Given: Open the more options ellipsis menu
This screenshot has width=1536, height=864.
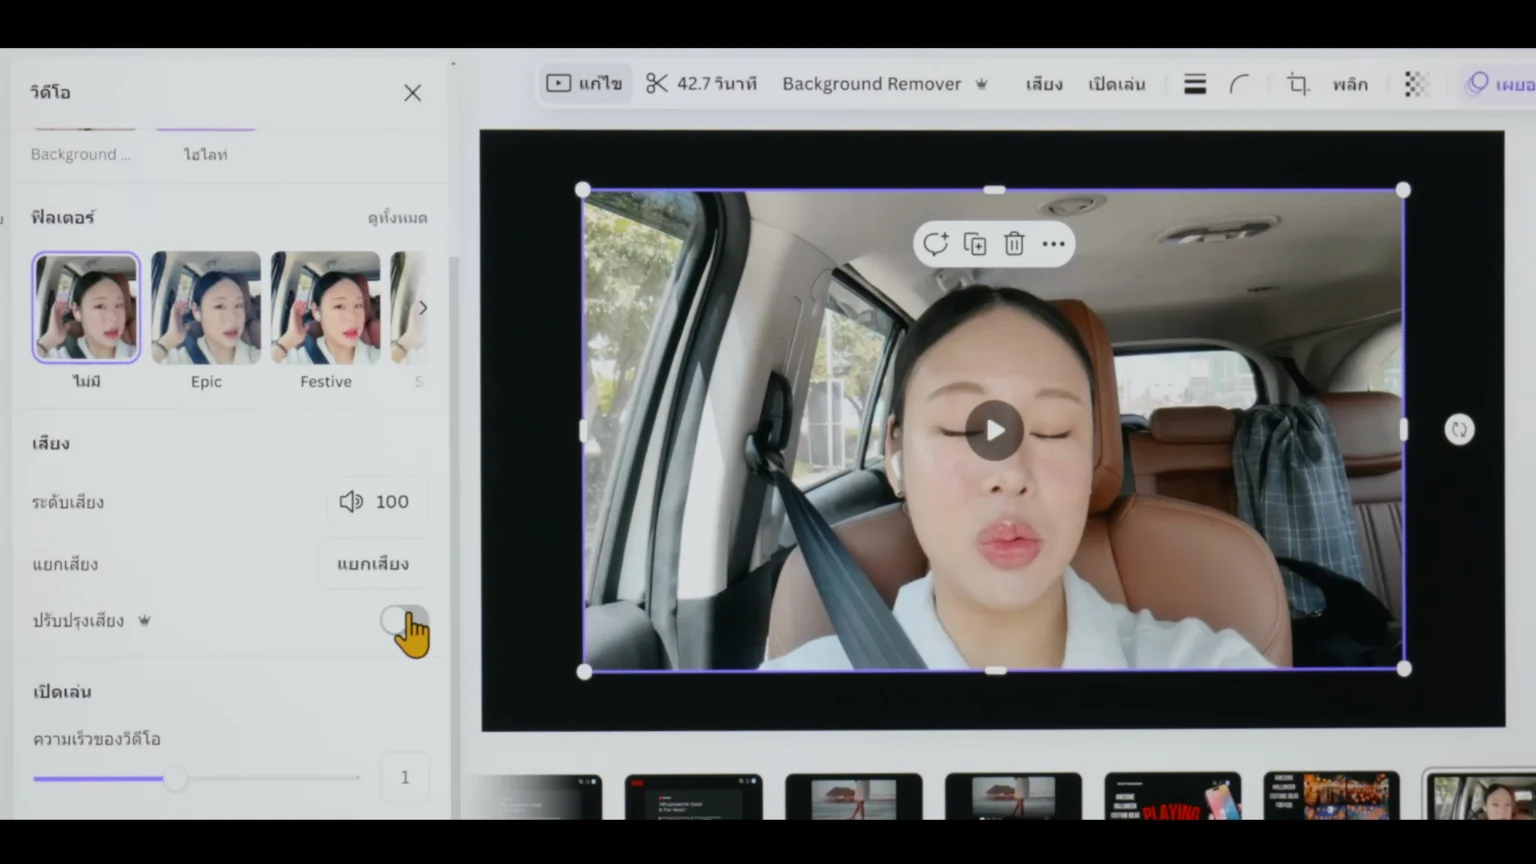Looking at the screenshot, I should (1053, 244).
